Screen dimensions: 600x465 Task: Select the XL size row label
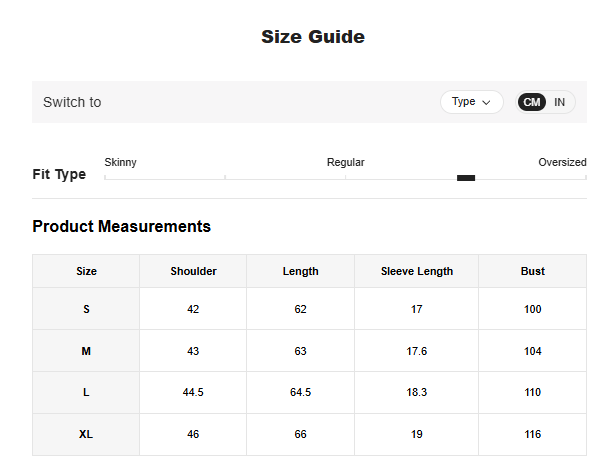pyautogui.click(x=86, y=434)
